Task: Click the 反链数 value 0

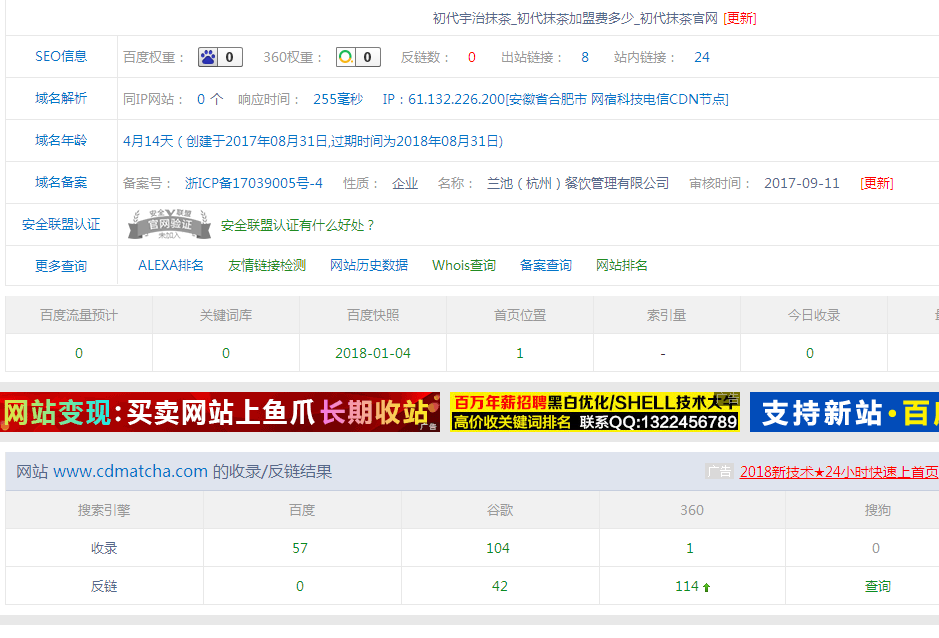Action: tap(472, 57)
